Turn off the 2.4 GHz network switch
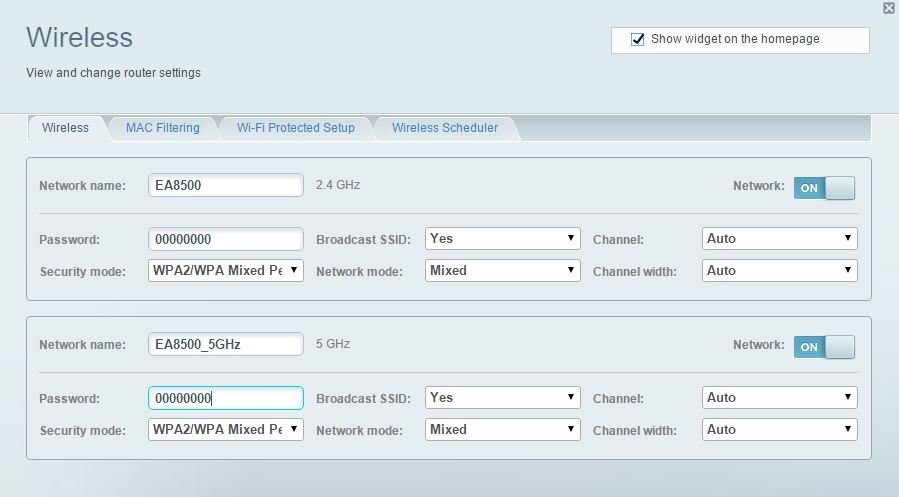The width and height of the screenshot is (899, 497). click(x=824, y=188)
